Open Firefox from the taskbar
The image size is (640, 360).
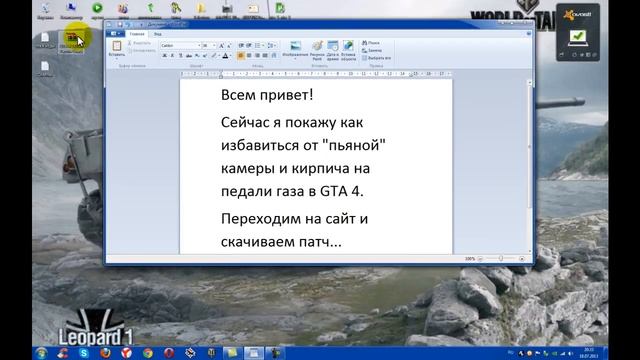coord(105,353)
